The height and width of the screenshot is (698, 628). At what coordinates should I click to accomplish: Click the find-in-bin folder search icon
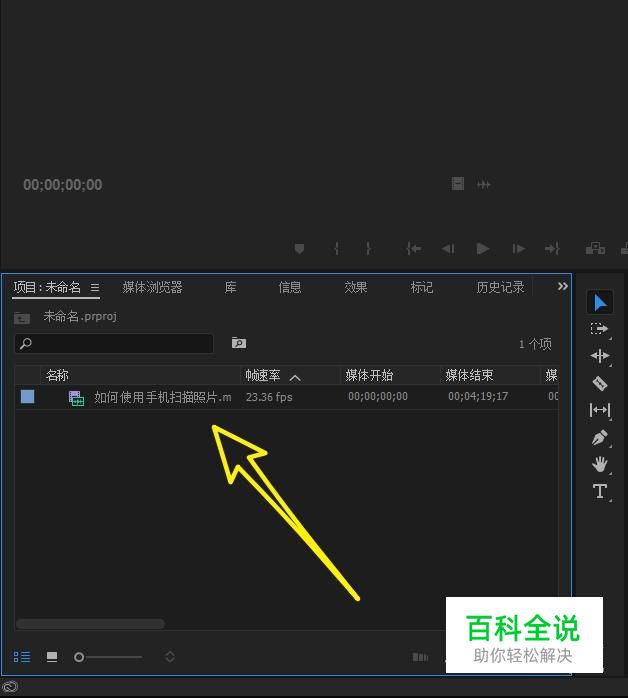click(x=239, y=343)
